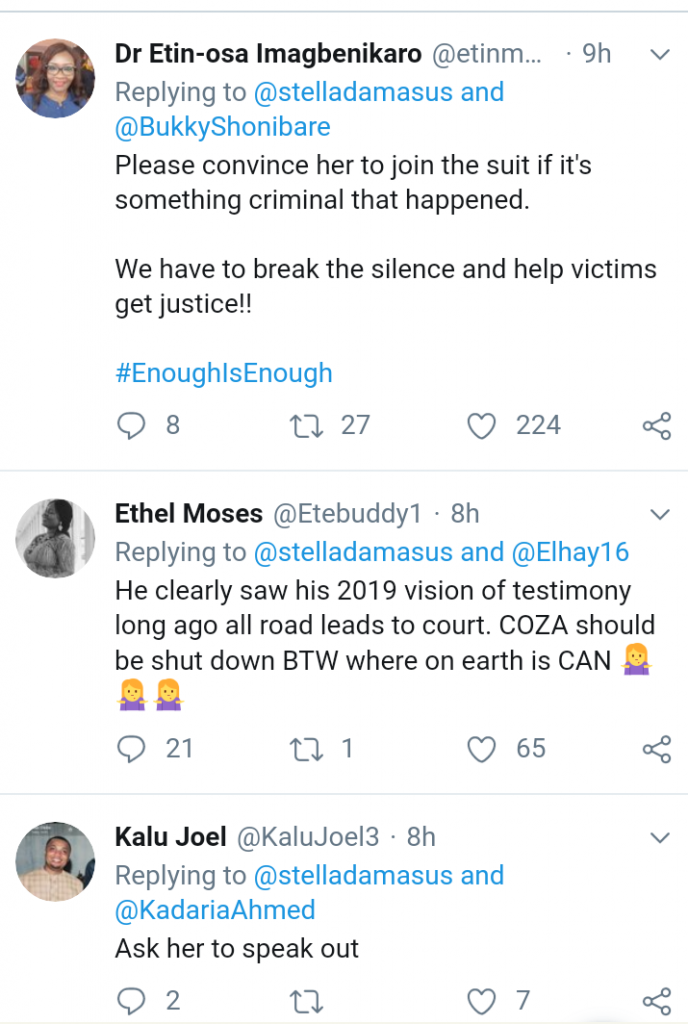View Ethel Moses's profile picture

tap(55, 539)
